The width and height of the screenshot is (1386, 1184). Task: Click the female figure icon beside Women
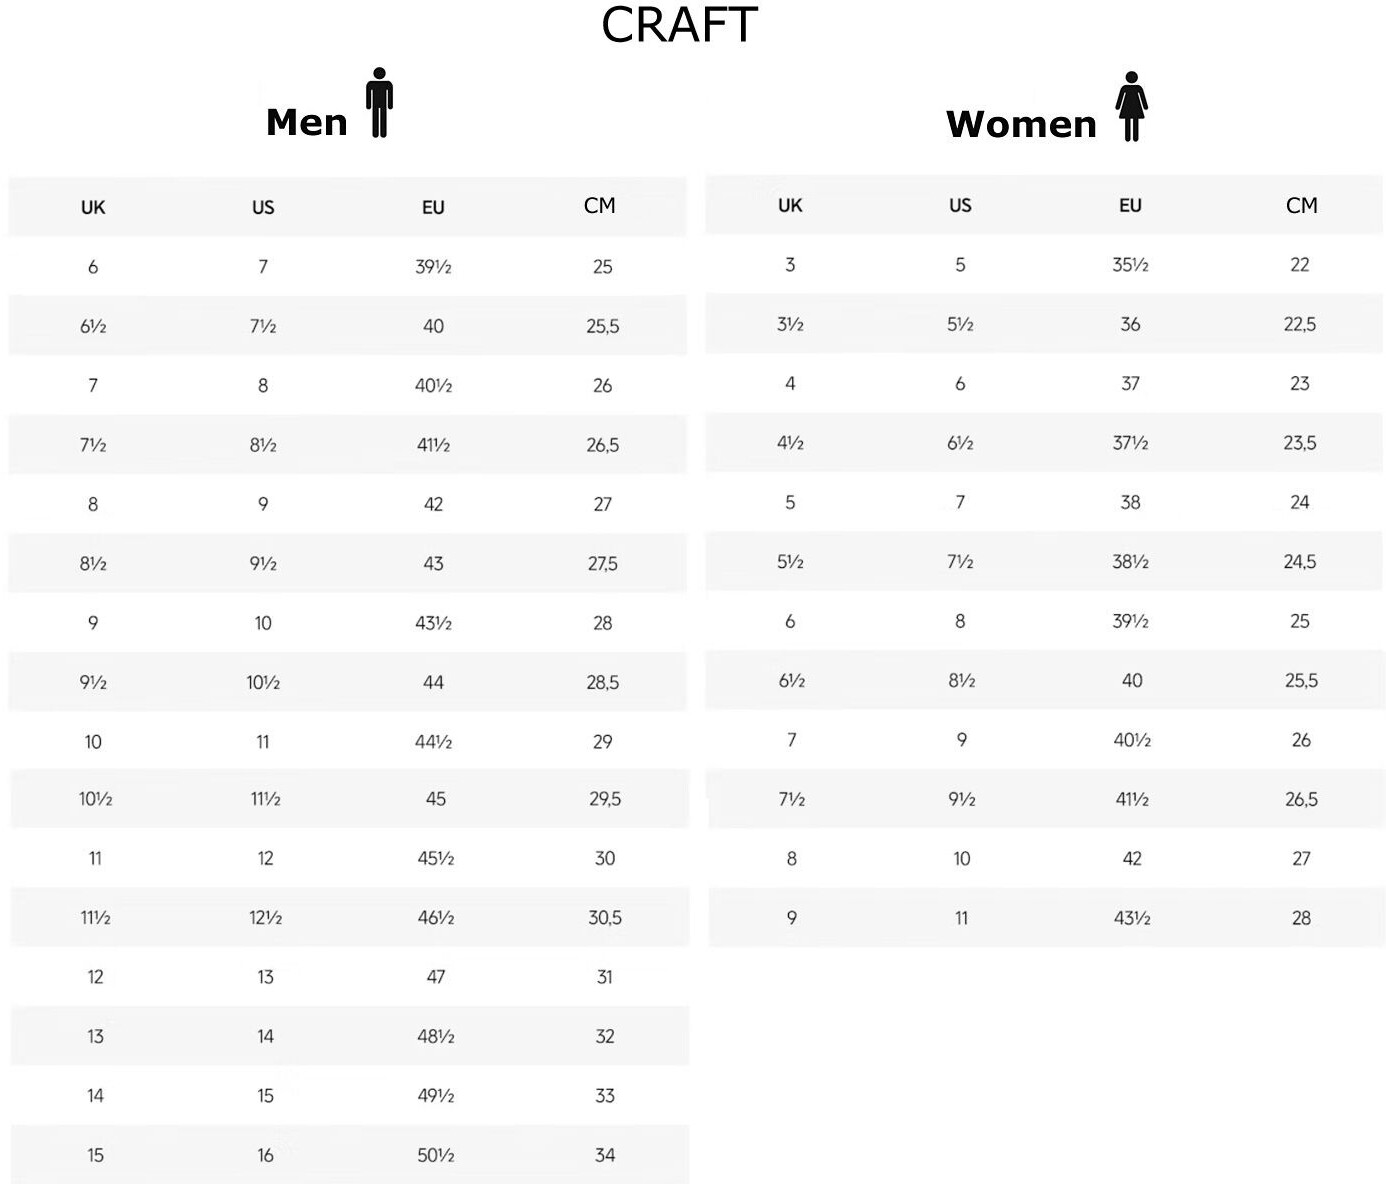click(1131, 107)
